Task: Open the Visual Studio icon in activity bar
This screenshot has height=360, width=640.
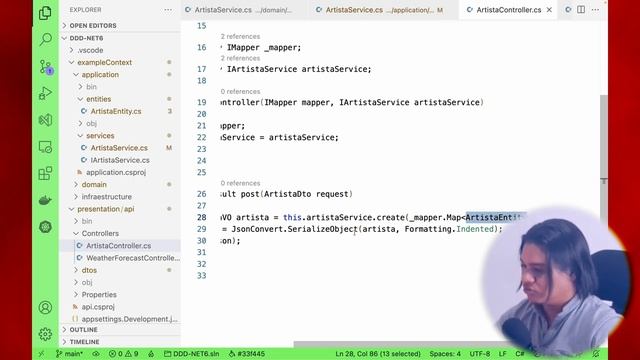Action: coord(45,120)
